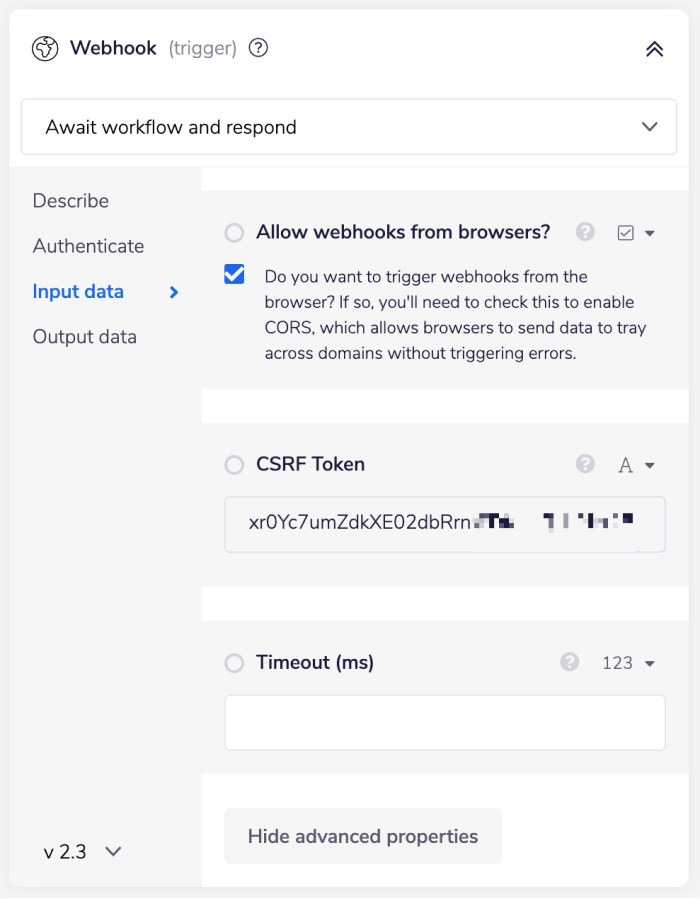Click inside the empty Timeout input field
Screen dimensions: 700x899
point(444,722)
